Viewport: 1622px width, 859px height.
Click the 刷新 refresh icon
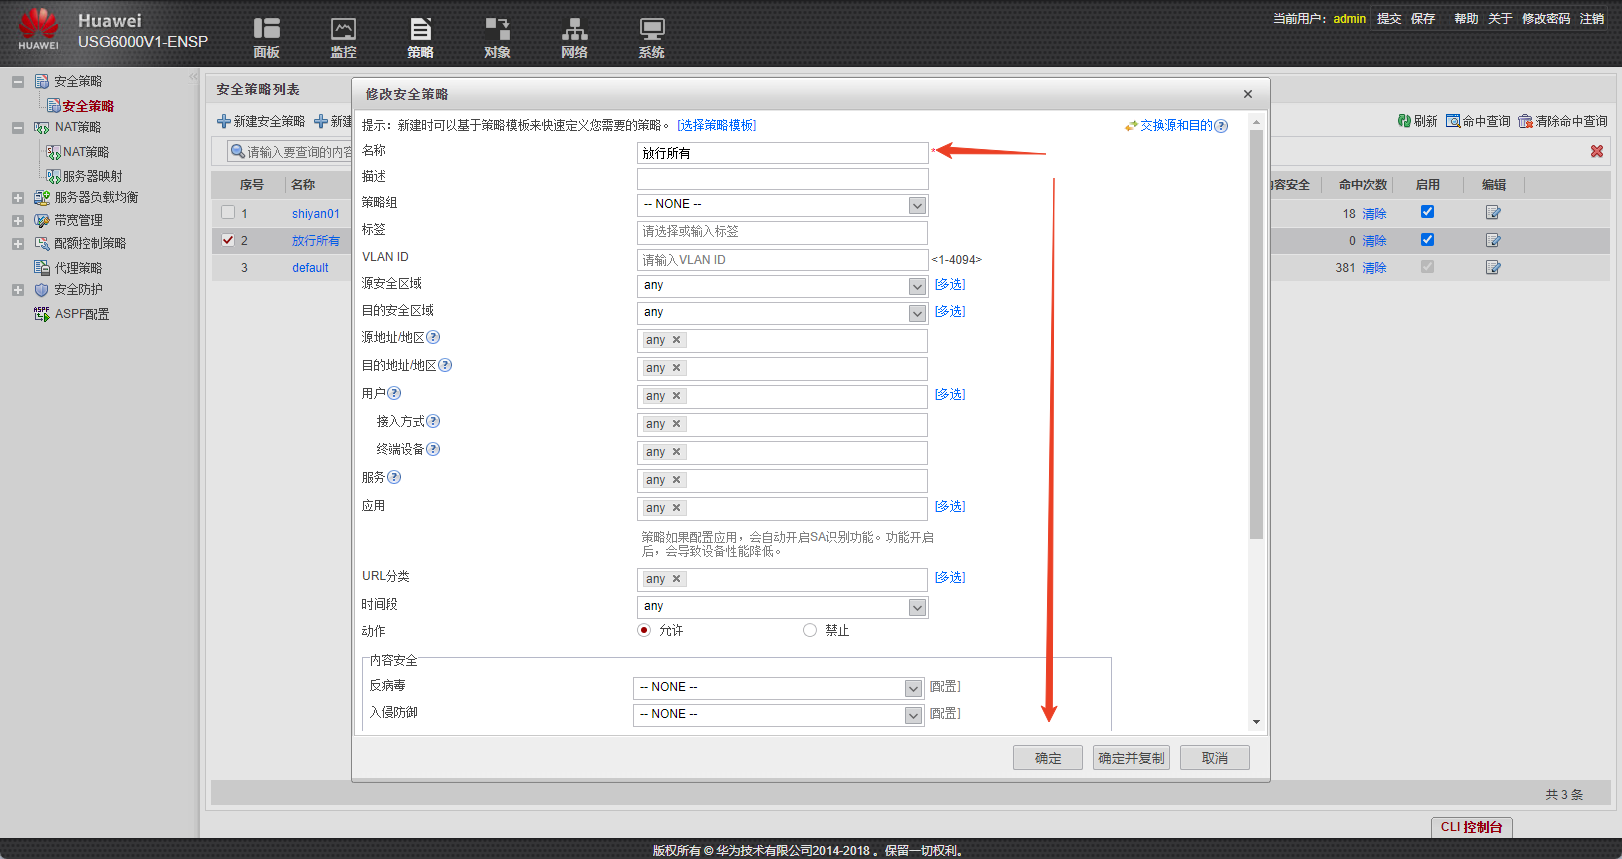(x=1404, y=121)
